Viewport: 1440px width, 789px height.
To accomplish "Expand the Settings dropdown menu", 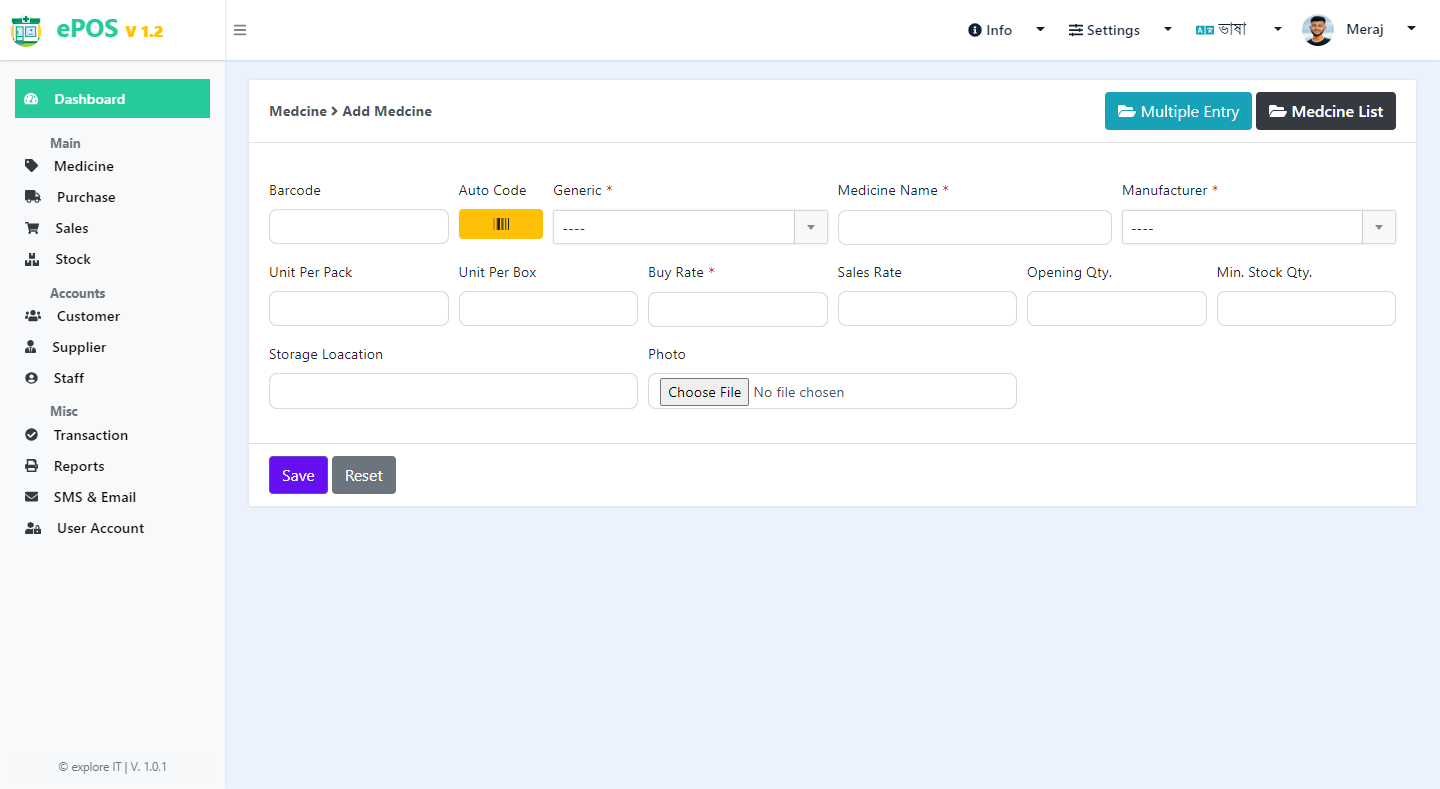I will point(1120,30).
